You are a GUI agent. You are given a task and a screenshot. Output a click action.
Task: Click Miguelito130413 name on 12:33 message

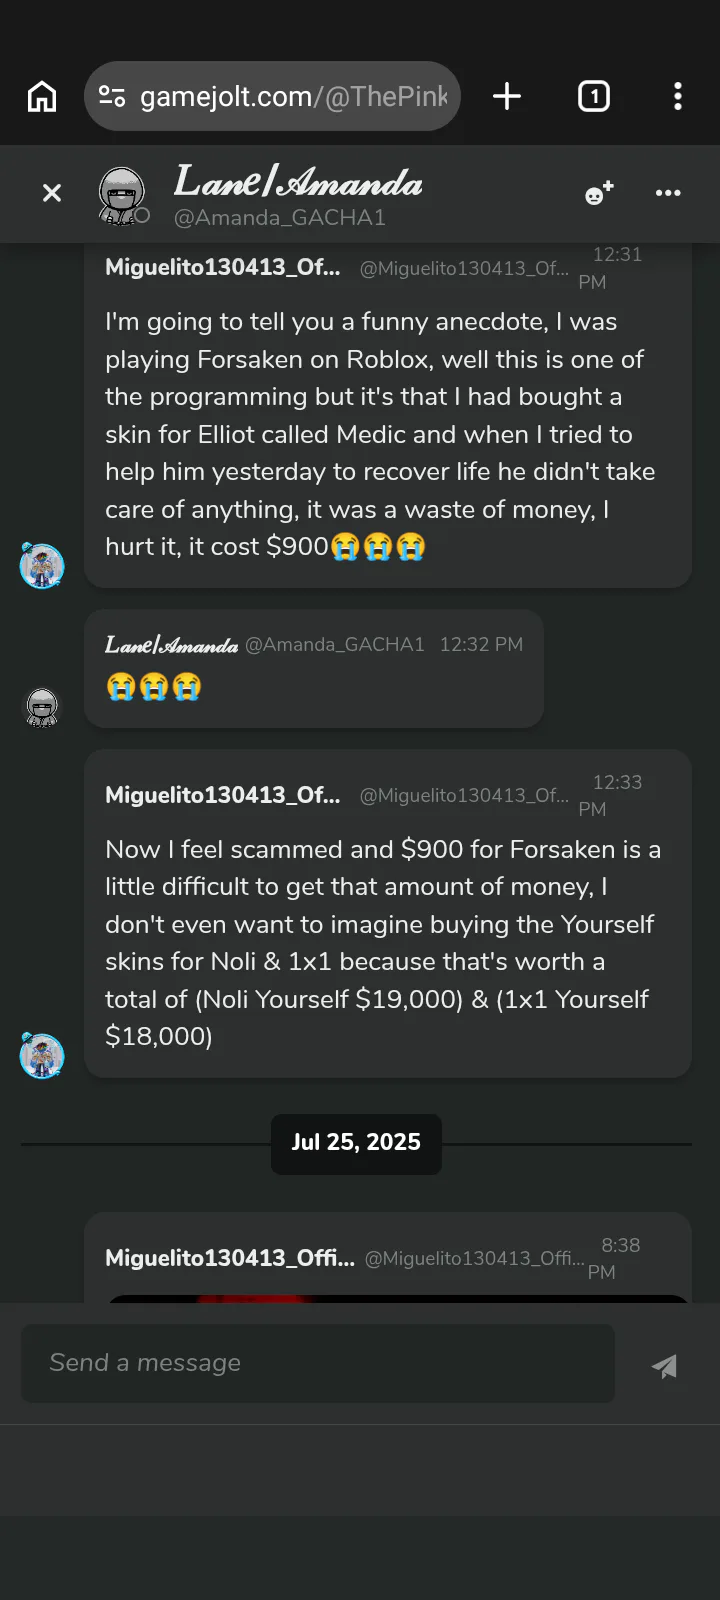[222, 795]
